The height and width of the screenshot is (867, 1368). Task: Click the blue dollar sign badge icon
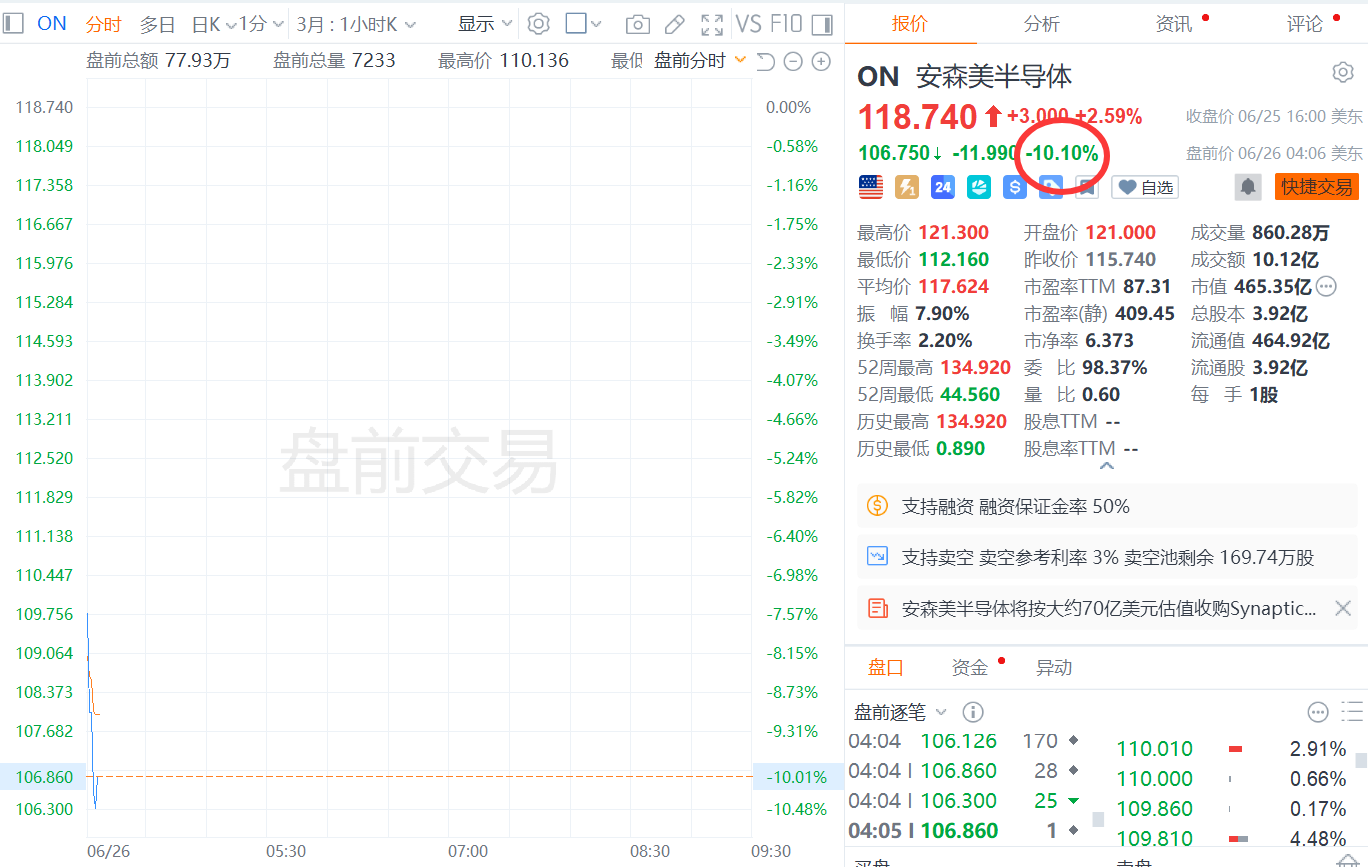pyautogui.click(x=1015, y=186)
